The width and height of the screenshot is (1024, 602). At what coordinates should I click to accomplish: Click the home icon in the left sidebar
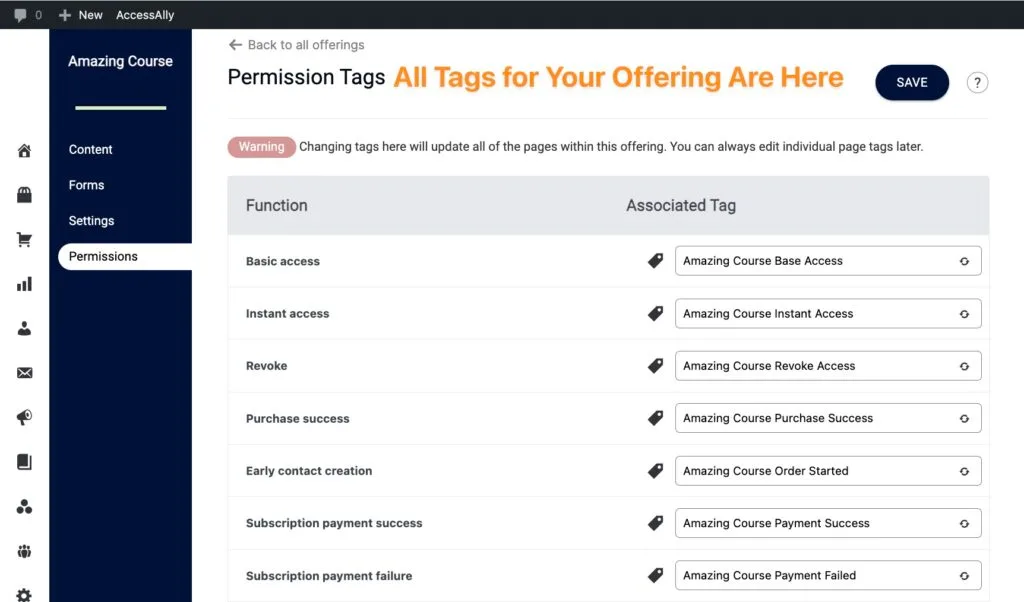tap(24, 150)
